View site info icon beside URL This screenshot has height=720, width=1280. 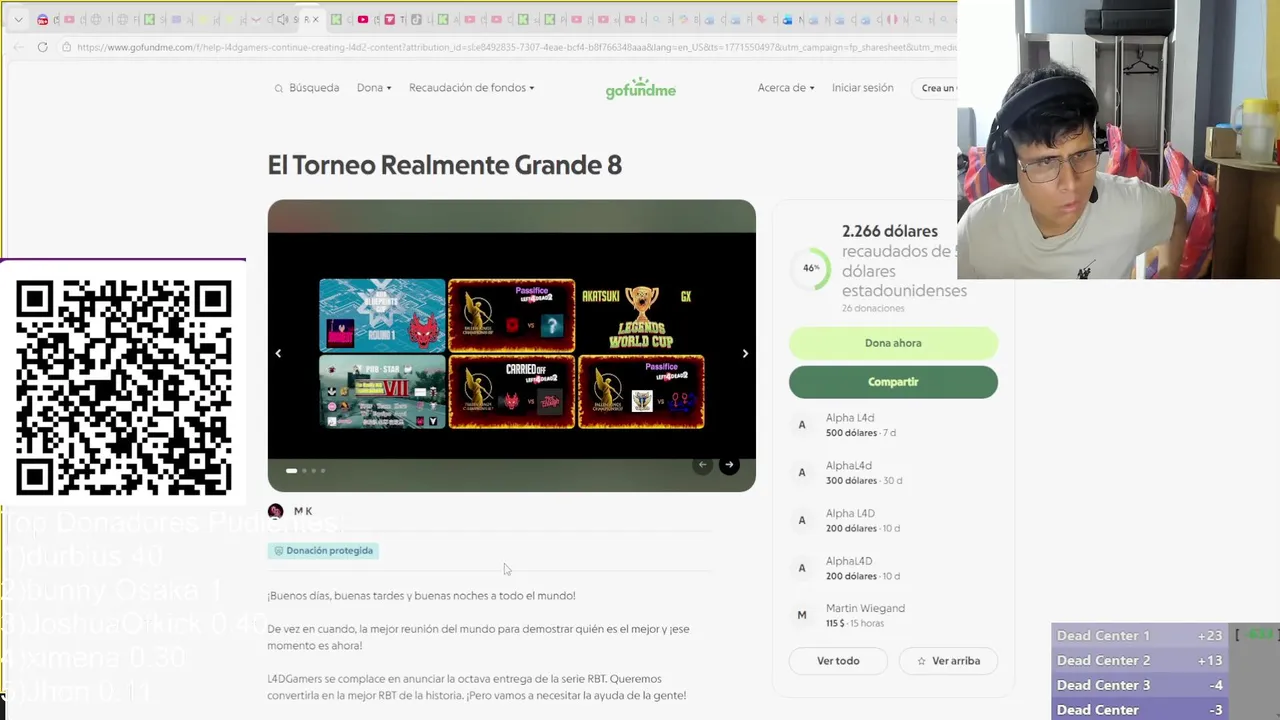click(66, 47)
